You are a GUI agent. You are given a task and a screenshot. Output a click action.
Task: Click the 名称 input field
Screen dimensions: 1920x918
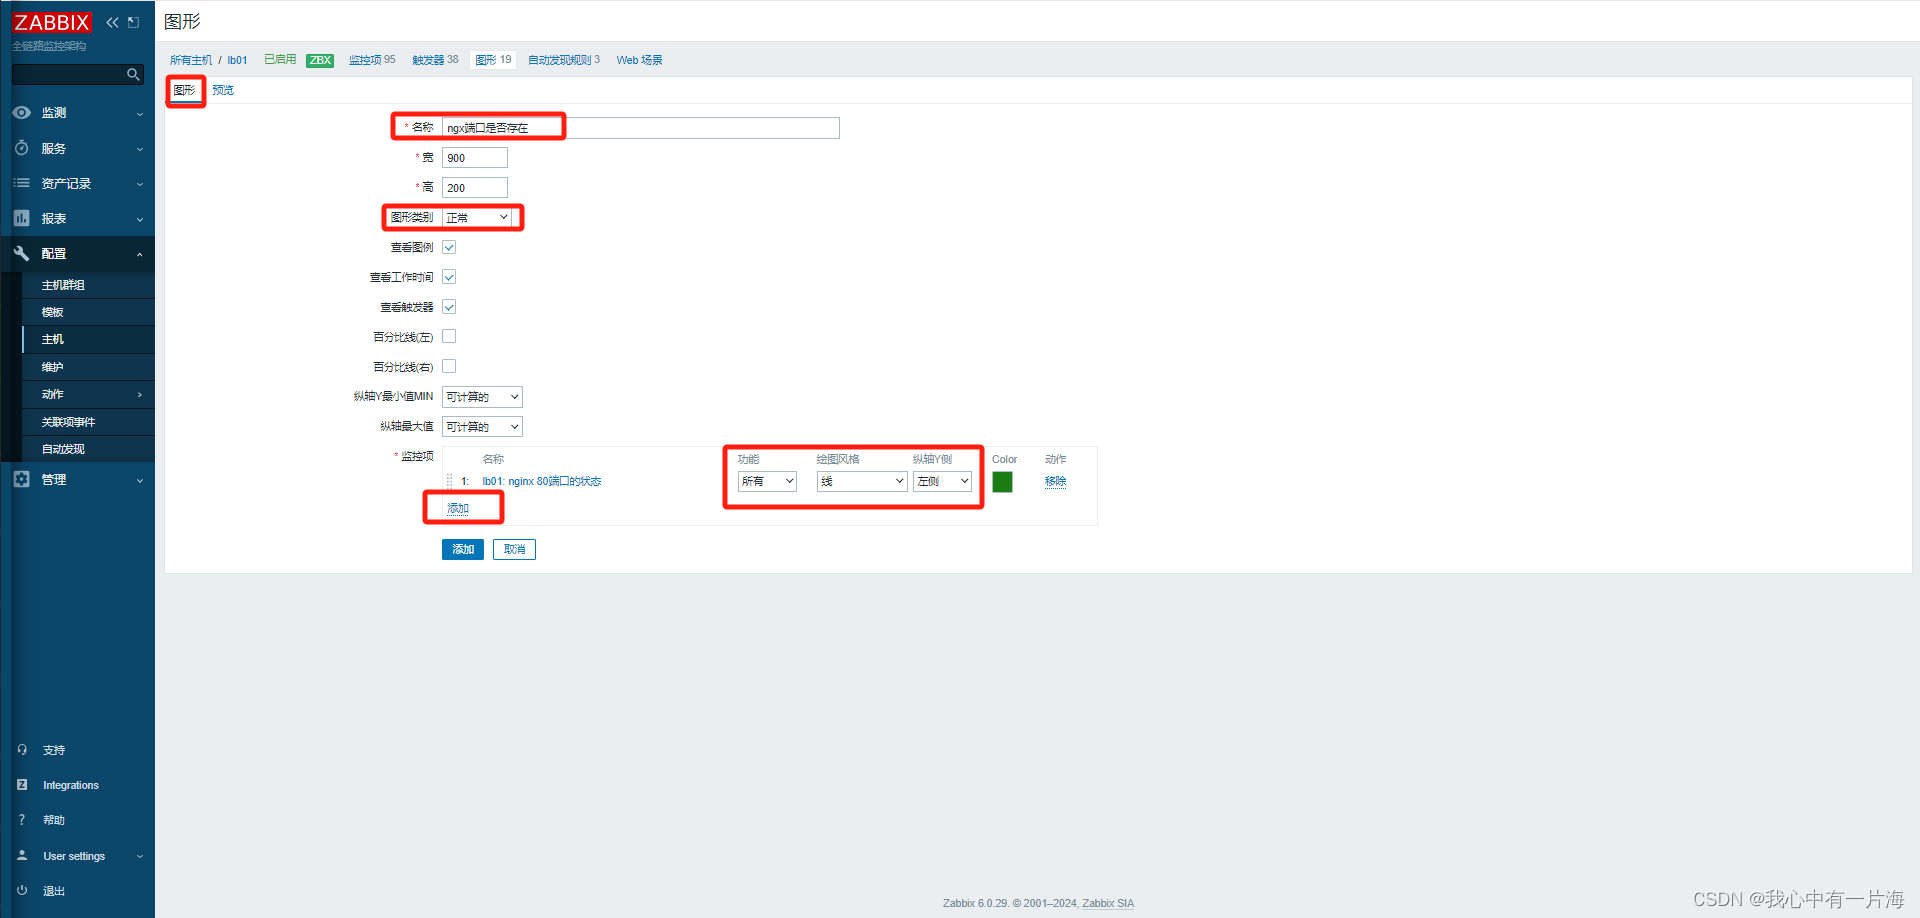[x=640, y=128]
